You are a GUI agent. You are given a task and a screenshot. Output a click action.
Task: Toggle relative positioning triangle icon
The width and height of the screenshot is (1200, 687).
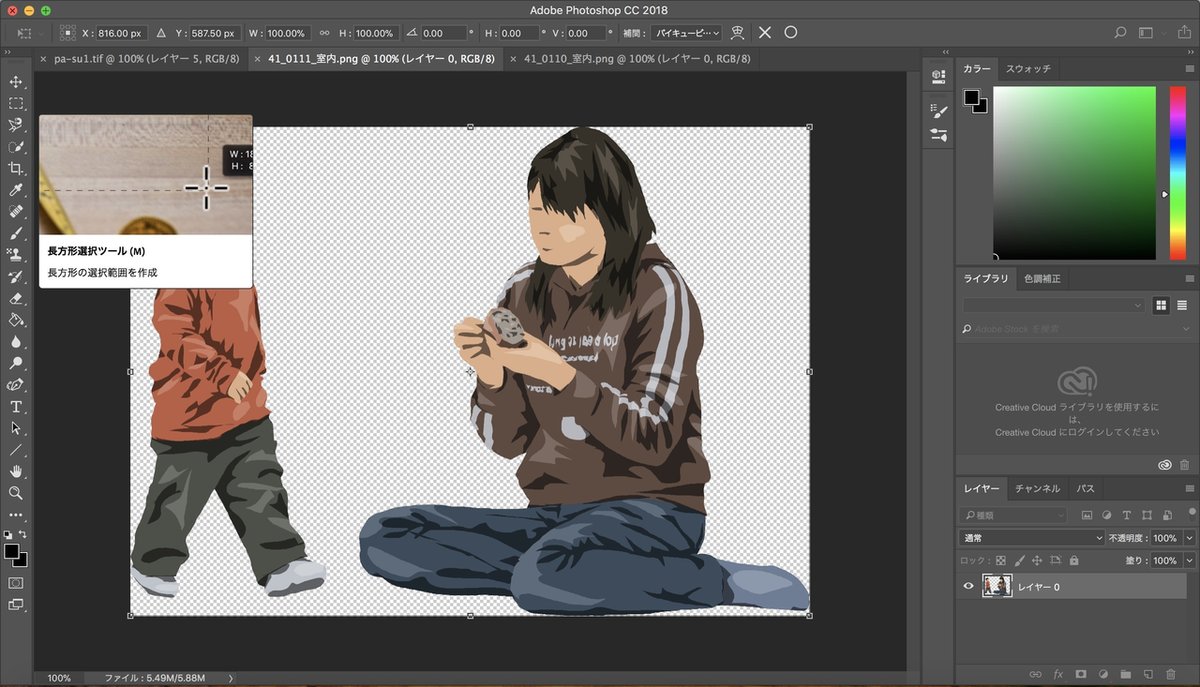pyautogui.click(x=163, y=33)
